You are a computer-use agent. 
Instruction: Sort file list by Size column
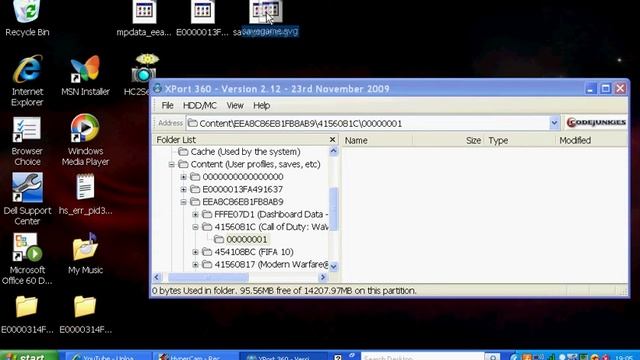coord(448,140)
